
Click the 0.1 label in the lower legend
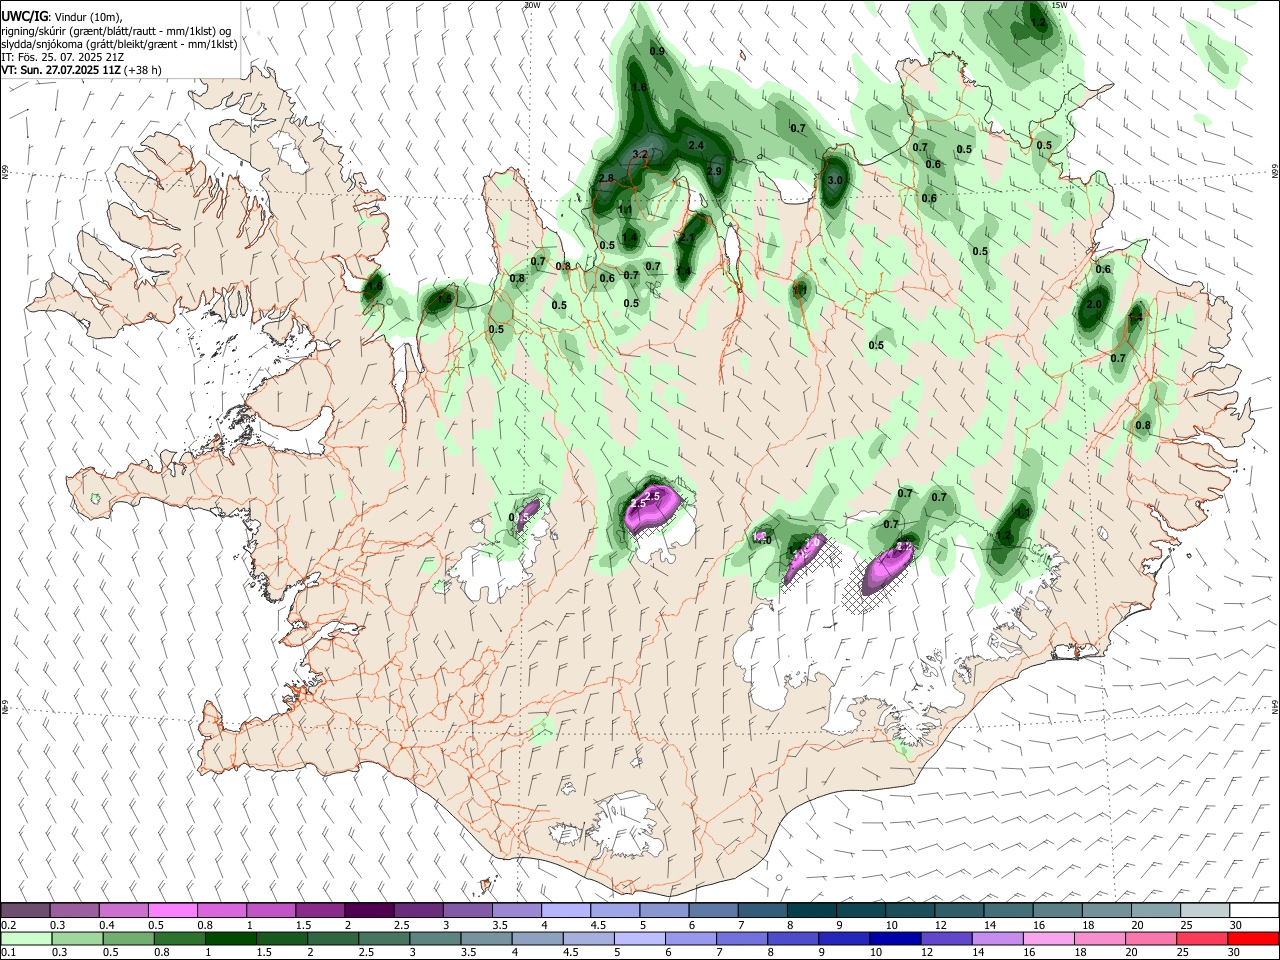[x=9, y=952]
